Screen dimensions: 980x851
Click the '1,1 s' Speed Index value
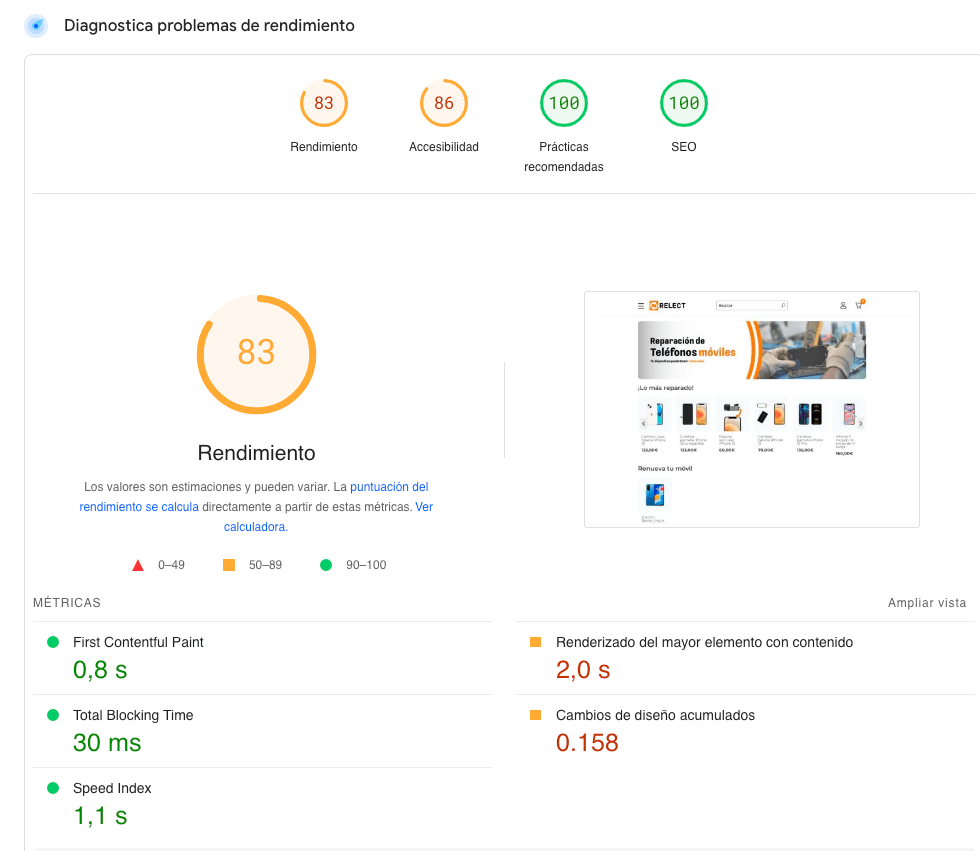pyautogui.click(x=100, y=816)
